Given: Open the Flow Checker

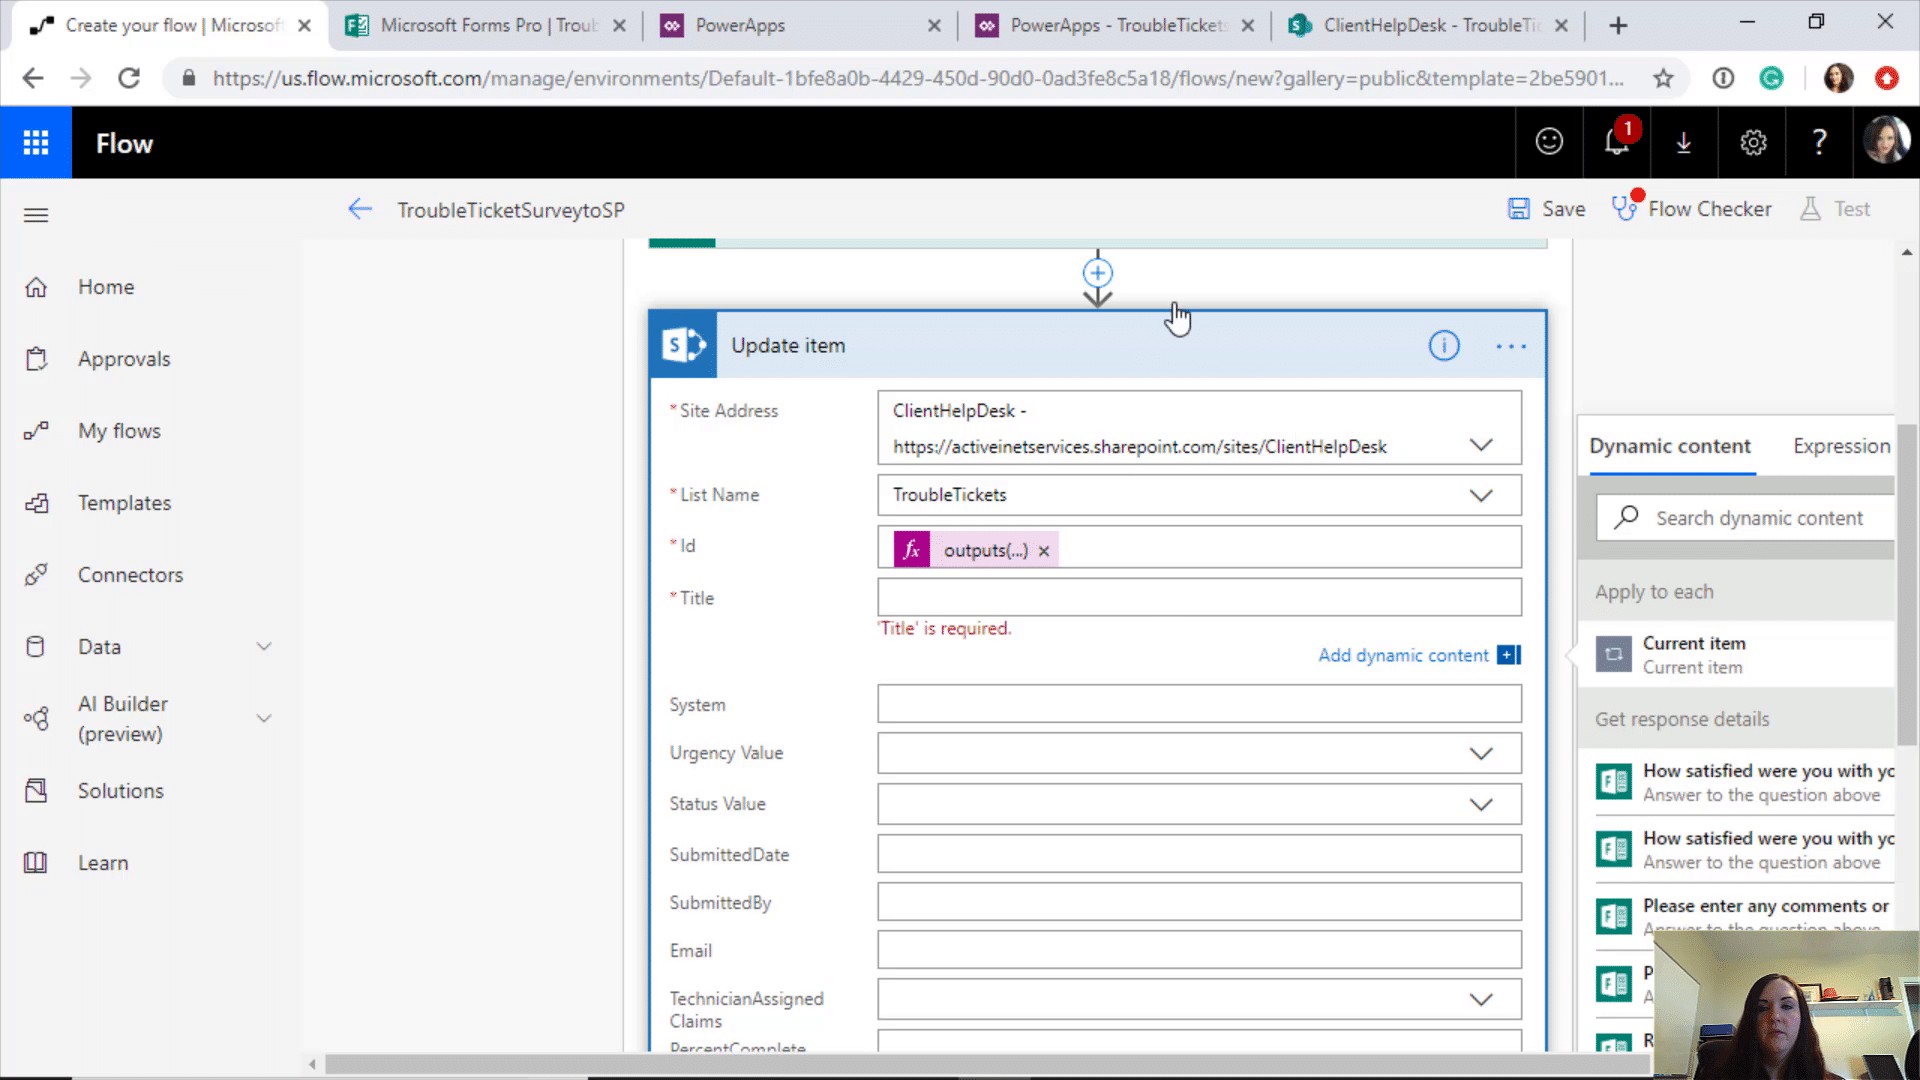Looking at the screenshot, I should (1692, 209).
